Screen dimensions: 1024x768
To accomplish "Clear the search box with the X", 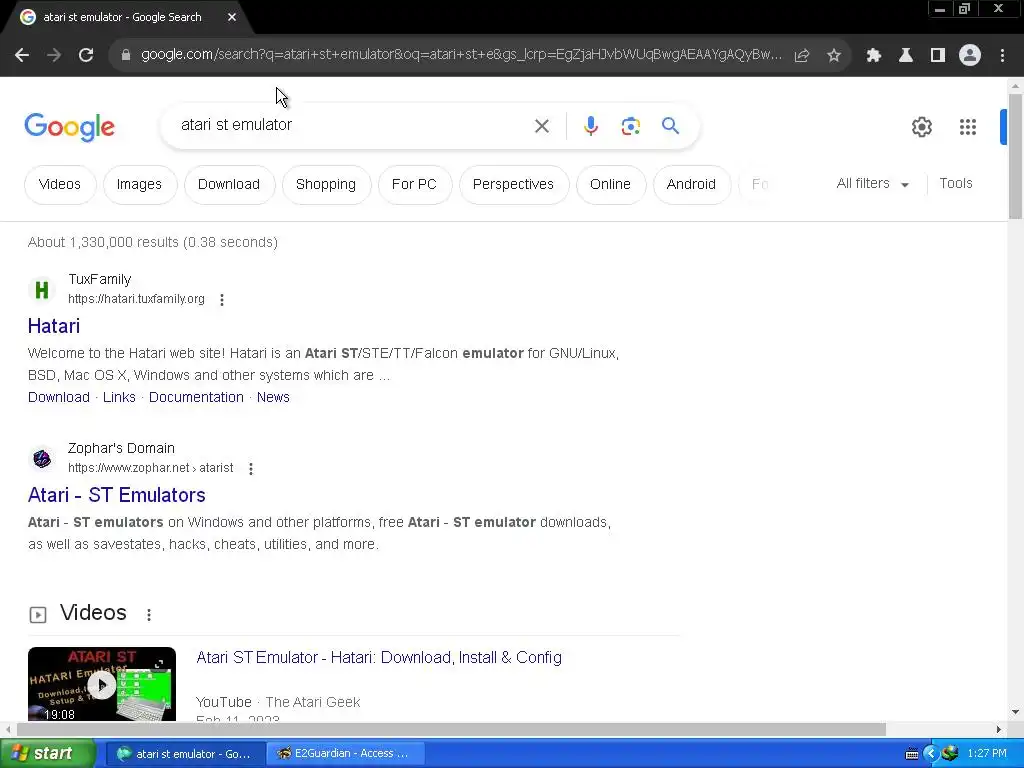I will click(x=542, y=126).
